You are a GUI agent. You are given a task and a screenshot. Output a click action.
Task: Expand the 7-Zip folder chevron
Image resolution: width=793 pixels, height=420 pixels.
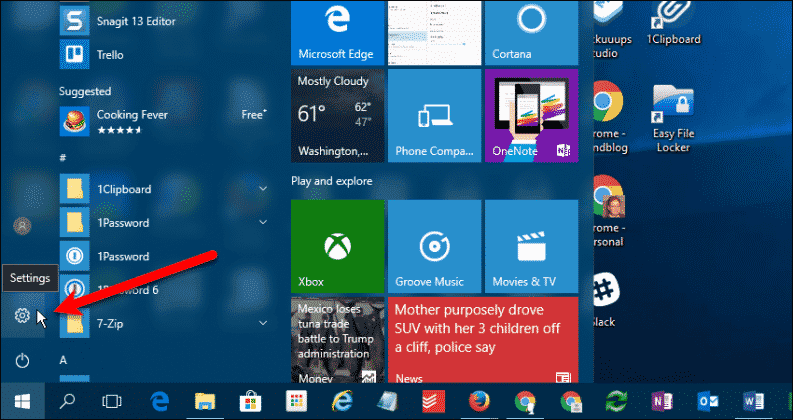[x=263, y=323]
